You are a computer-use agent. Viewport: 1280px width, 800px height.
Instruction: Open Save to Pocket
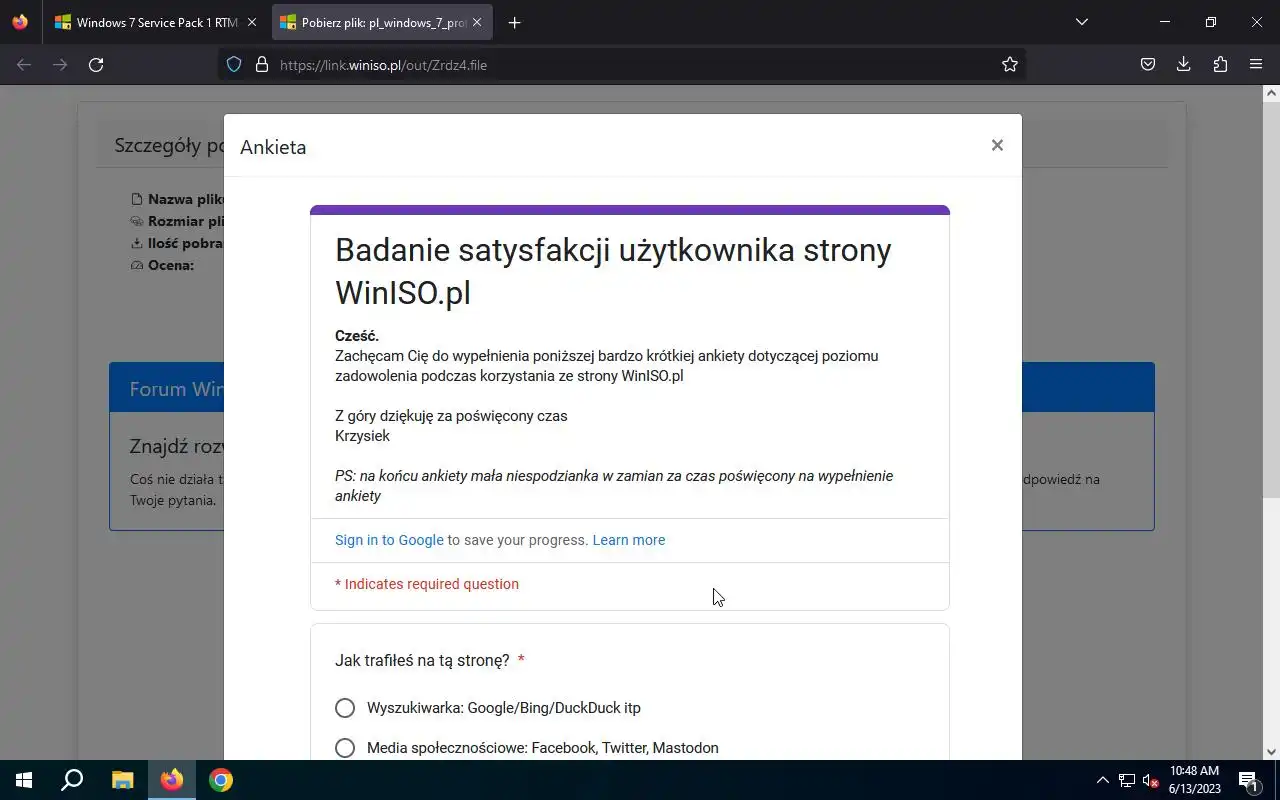[1148, 64]
